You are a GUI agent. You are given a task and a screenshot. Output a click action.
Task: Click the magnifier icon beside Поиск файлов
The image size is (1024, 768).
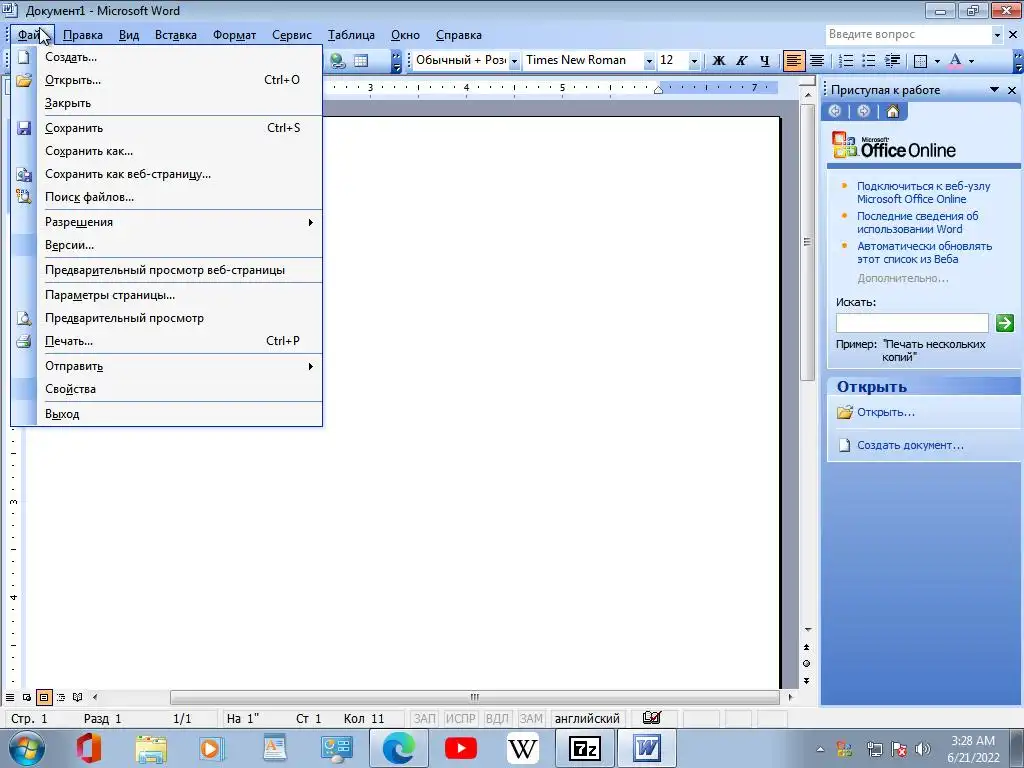click(24, 197)
